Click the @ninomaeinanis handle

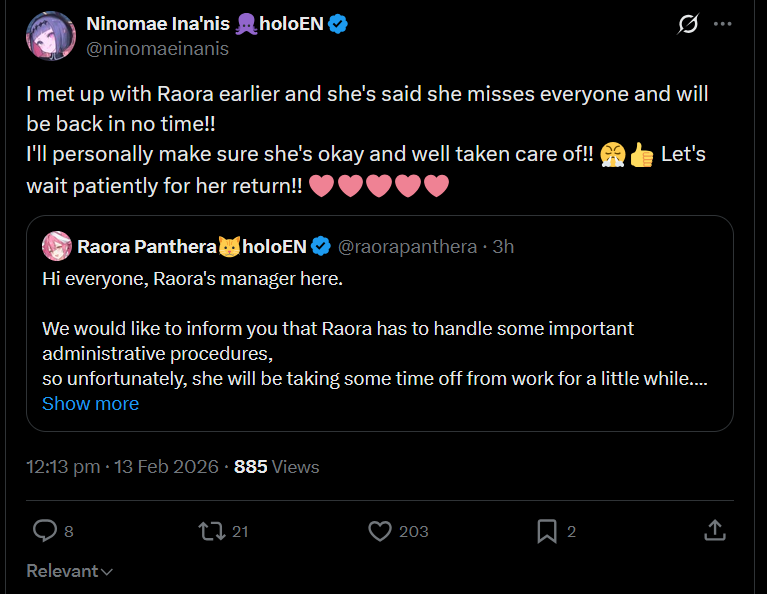(x=158, y=48)
